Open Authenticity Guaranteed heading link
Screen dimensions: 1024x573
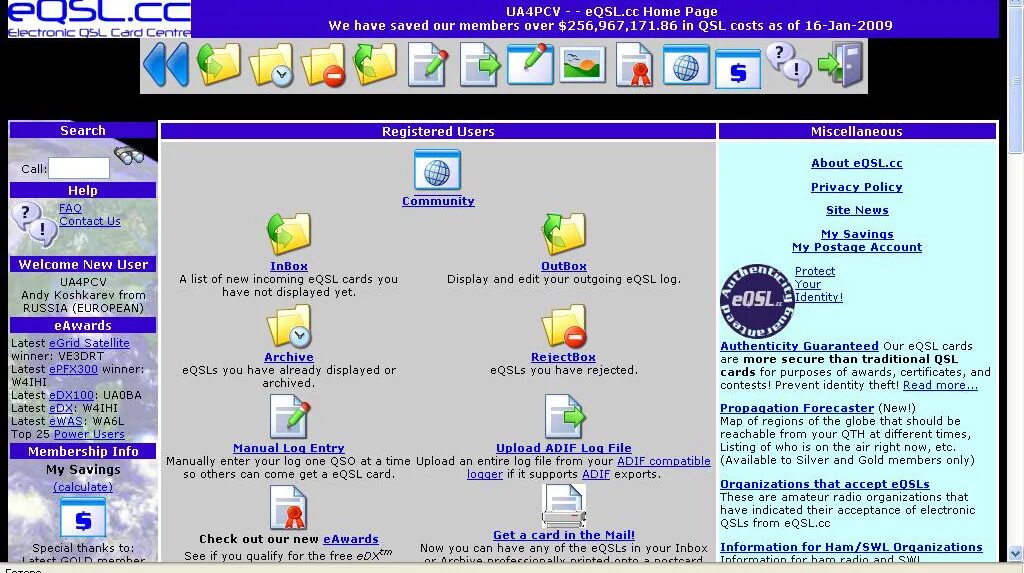[799, 346]
